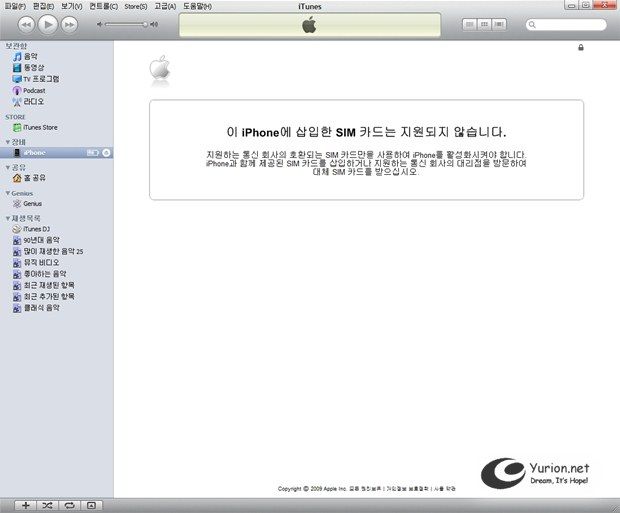Viewport: 620px width, 513px height.
Task: Collapse the 재생목록 playlists section
Action: [8, 218]
